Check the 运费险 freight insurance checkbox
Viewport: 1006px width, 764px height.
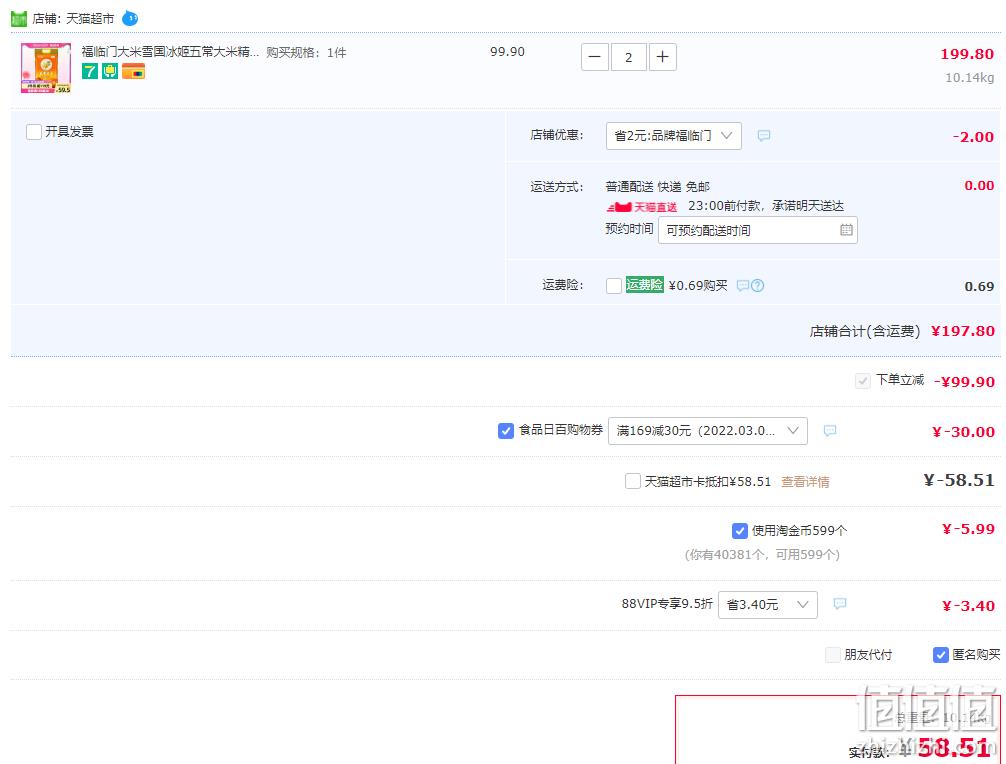(614, 285)
